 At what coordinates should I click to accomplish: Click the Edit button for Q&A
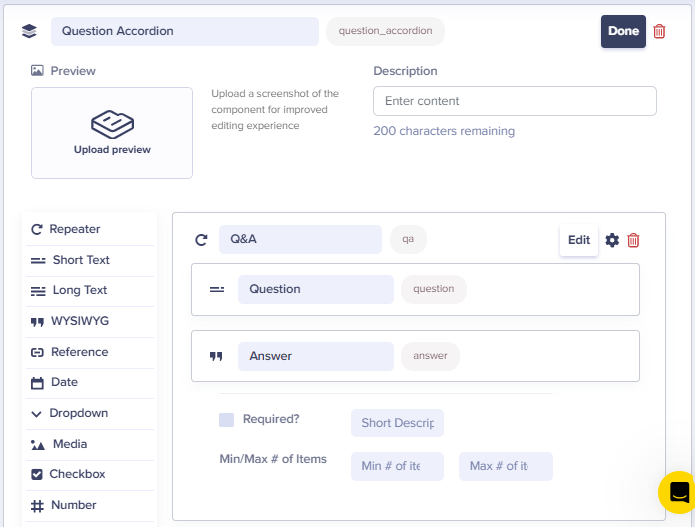click(579, 240)
